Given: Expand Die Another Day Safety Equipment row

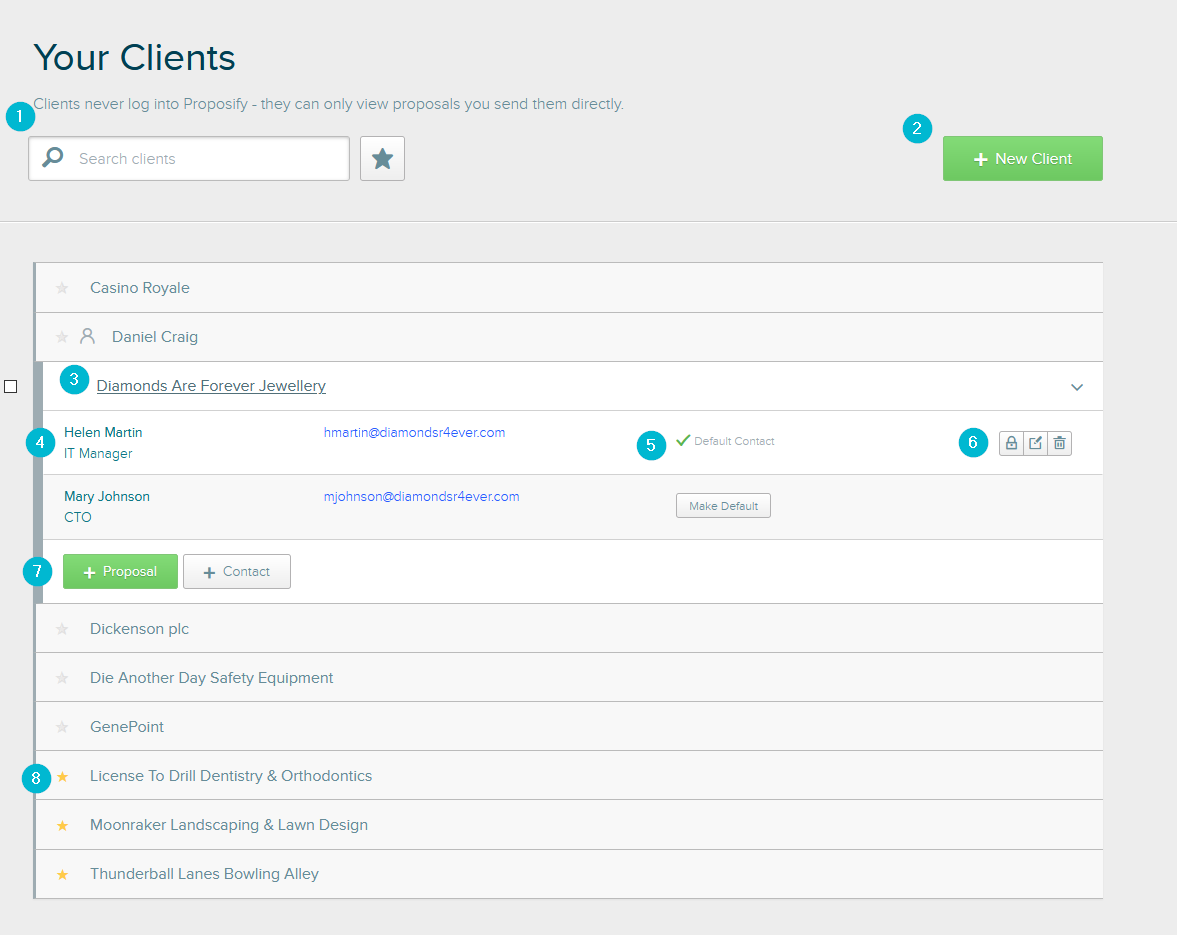Looking at the screenshot, I should click(569, 678).
